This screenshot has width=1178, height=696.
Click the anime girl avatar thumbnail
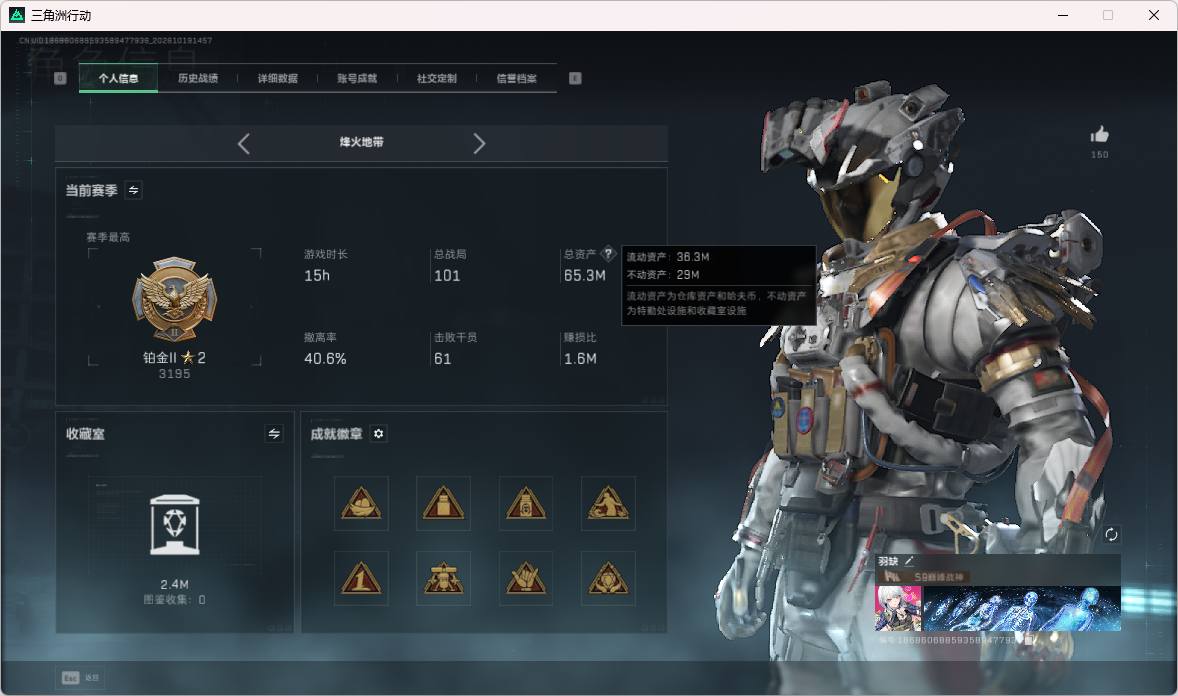click(899, 608)
